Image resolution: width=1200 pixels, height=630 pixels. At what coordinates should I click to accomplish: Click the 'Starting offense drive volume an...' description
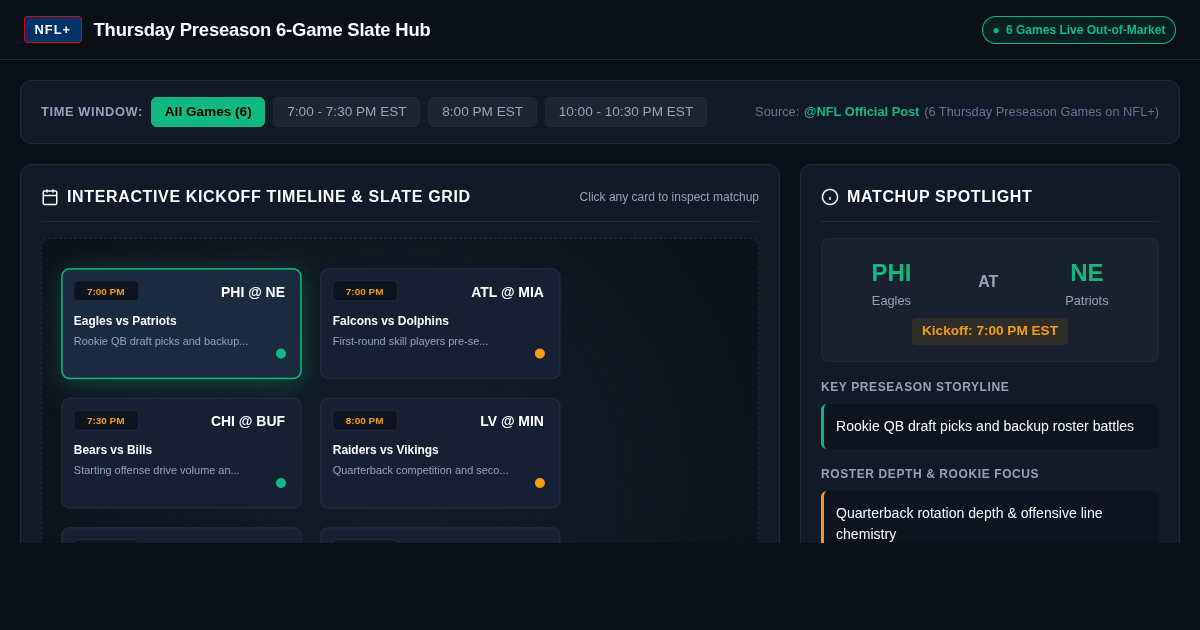[x=157, y=470]
